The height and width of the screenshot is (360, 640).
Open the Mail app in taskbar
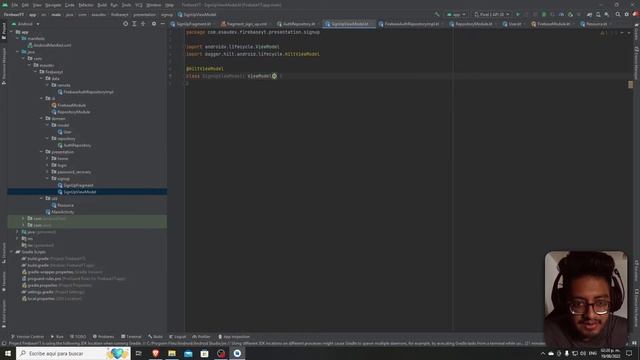click(188, 353)
